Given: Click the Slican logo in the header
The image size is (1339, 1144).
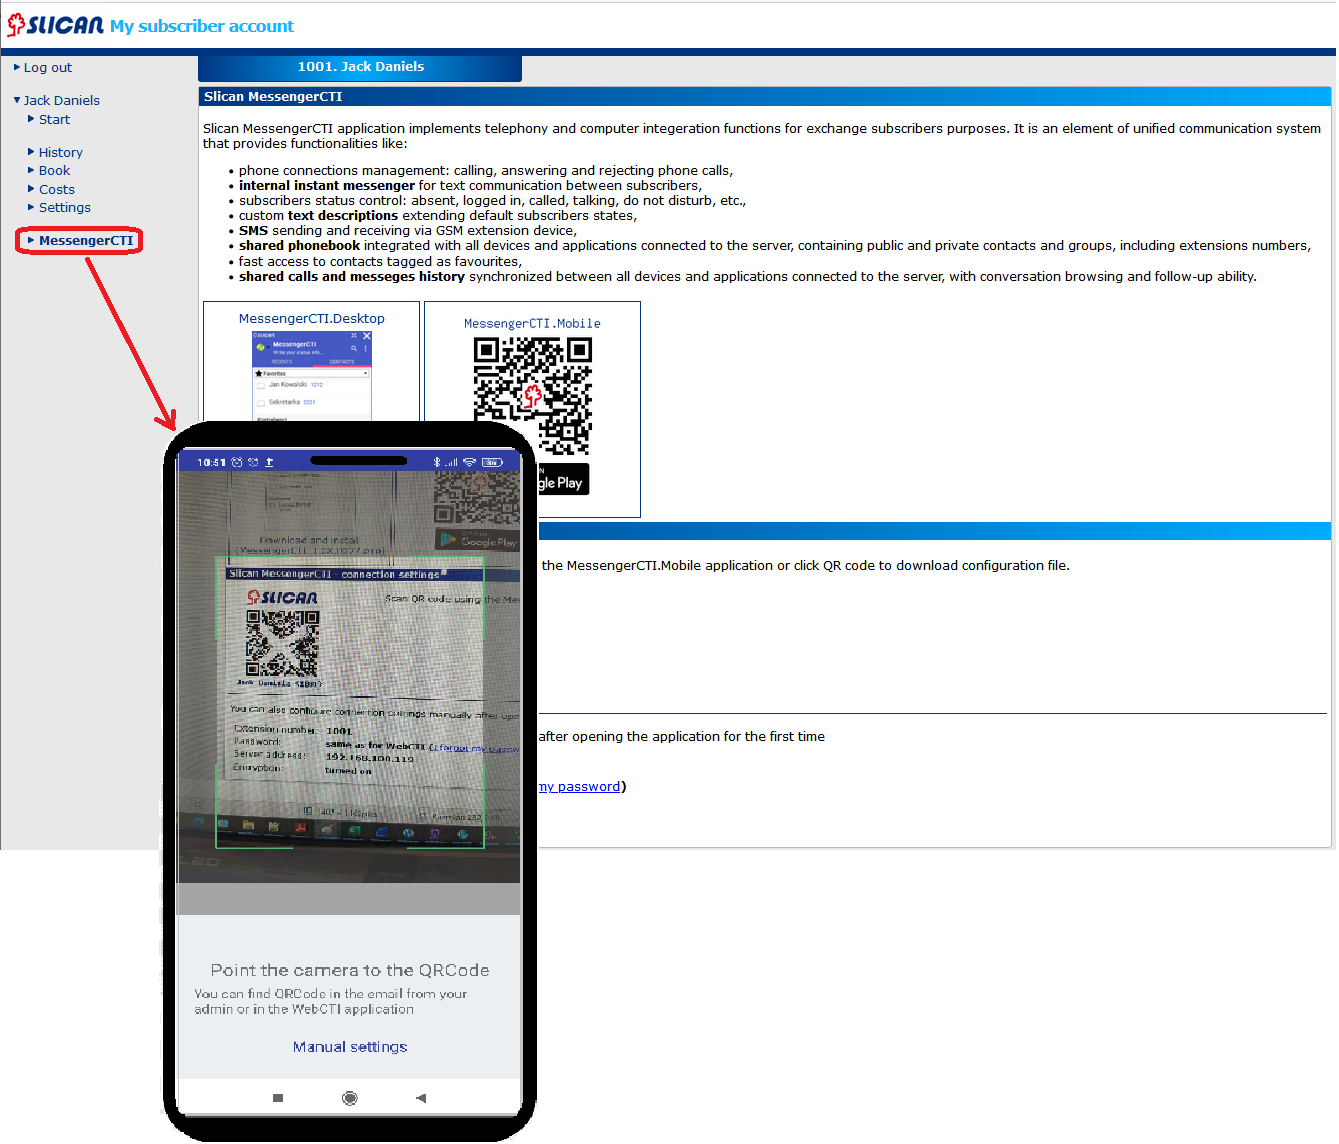Looking at the screenshot, I should (56, 25).
